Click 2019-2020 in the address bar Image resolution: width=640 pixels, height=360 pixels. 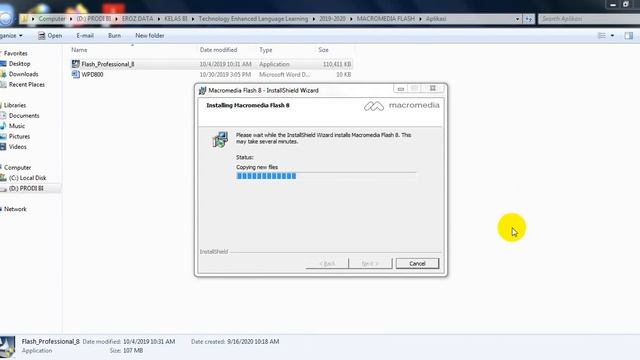click(332, 19)
